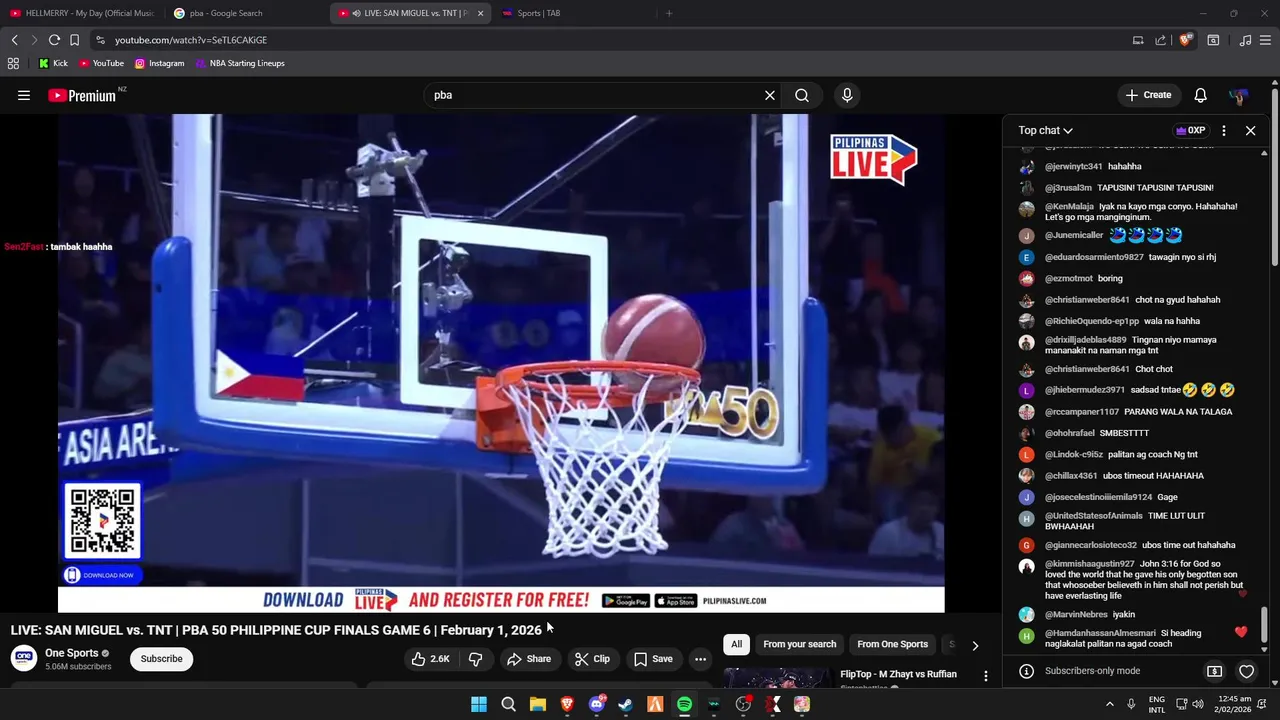This screenshot has height=720, width=1280.
Task: Open the apps grid in bookmarks bar
Action: [x=13, y=63]
